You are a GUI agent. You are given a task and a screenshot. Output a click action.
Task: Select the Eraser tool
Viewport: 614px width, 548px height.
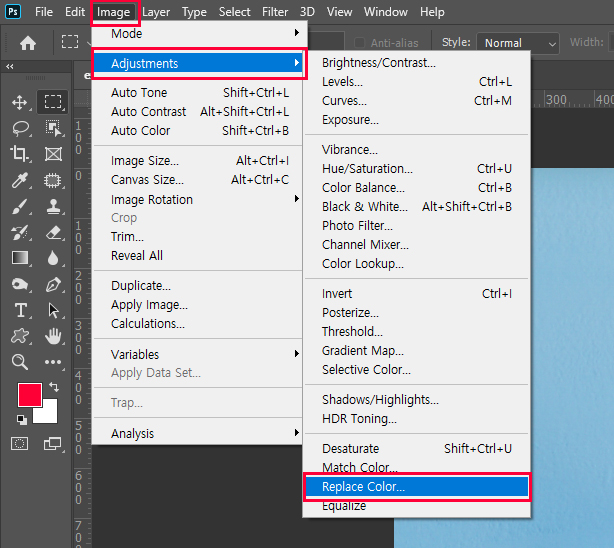pyautogui.click(x=53, y=233)
